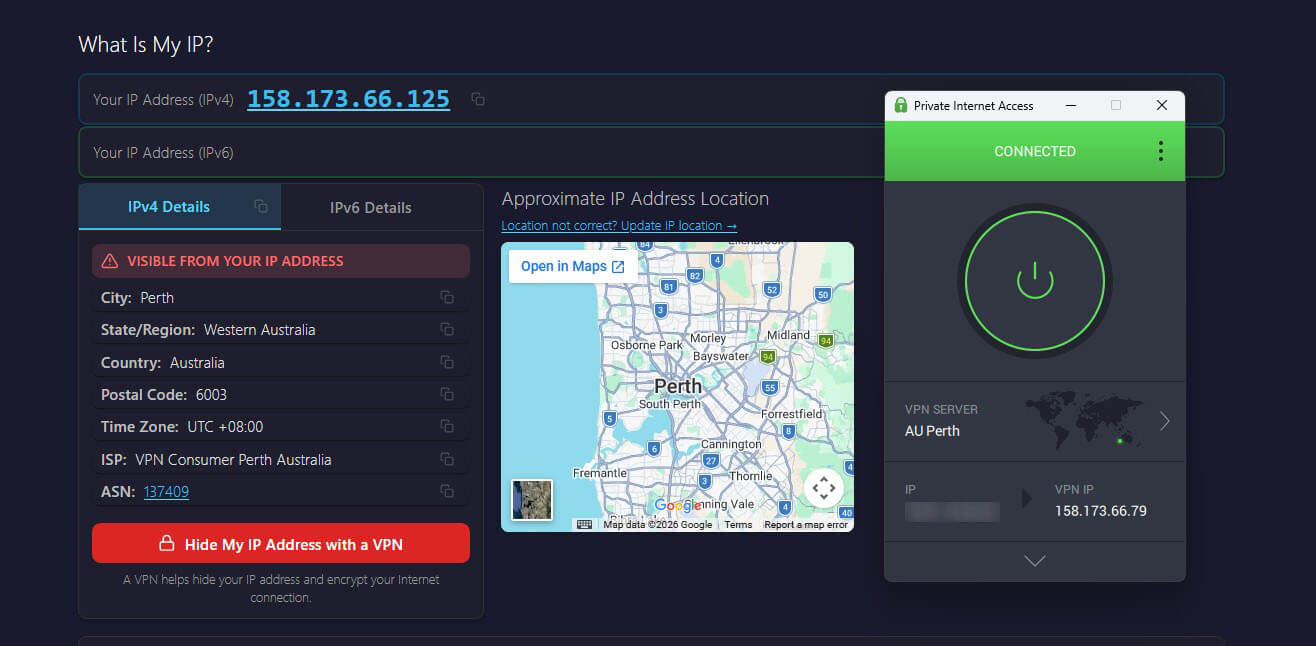Switch map to satellite thumbnail
1316x646 pixels.
[x=531, y=499]
